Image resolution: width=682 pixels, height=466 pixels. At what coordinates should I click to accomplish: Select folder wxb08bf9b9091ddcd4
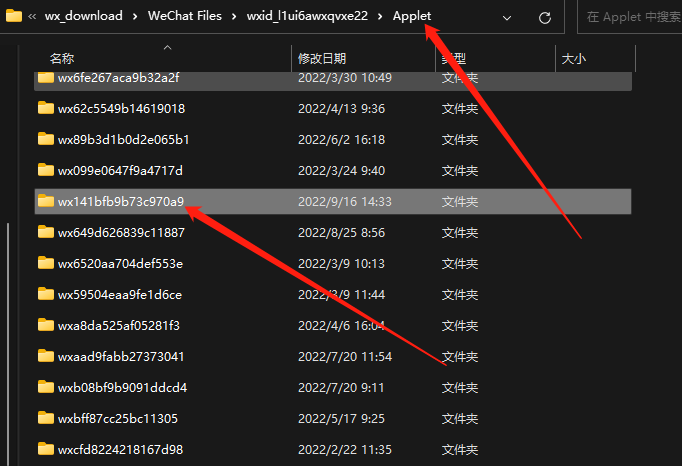[333, 388]
